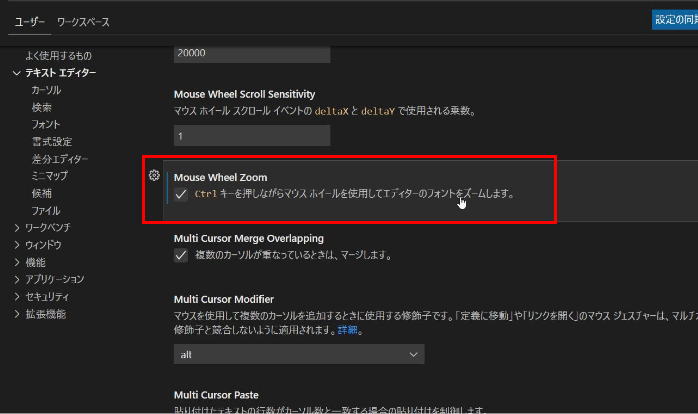Select ミニマップ in settings tree
The width and height of the screenshot is (698, 414).
[49, 176]
